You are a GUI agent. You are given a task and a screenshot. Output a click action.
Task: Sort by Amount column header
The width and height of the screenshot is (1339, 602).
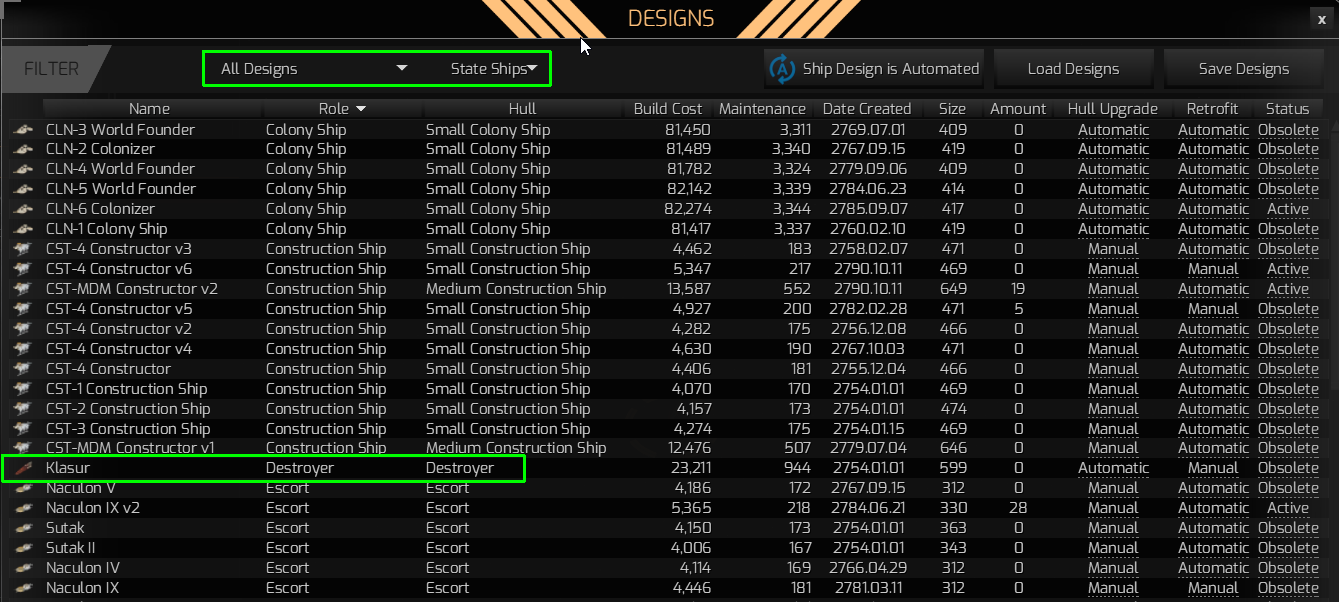pos(1018,108)
